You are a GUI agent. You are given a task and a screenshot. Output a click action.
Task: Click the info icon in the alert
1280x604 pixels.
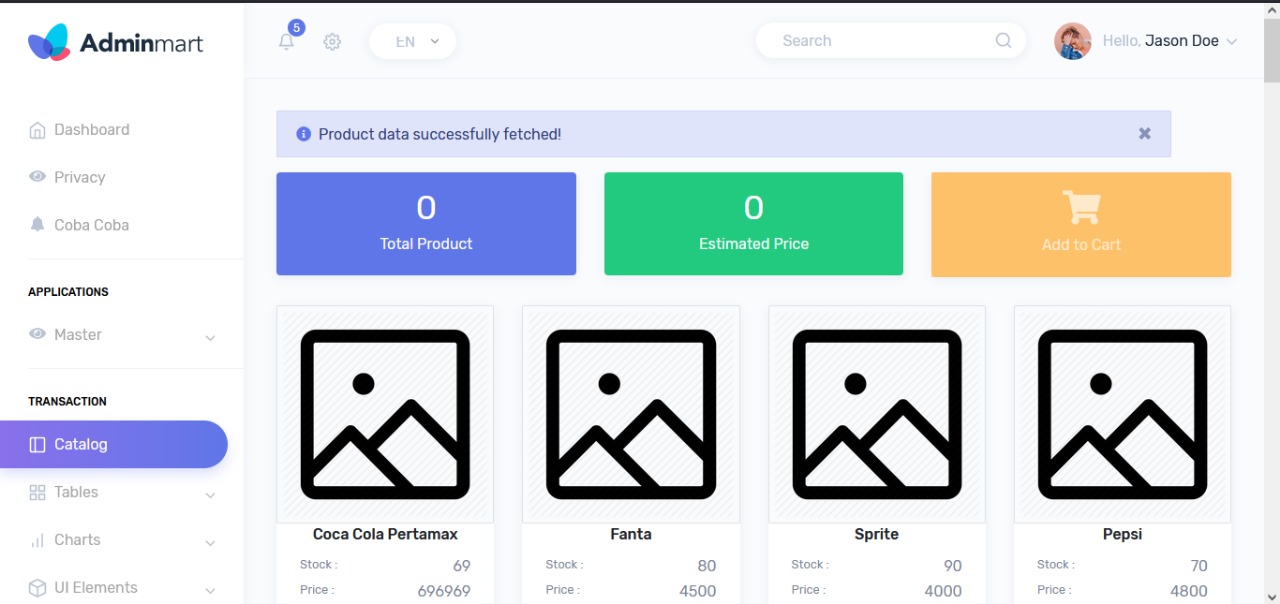(x=304, y=134)
